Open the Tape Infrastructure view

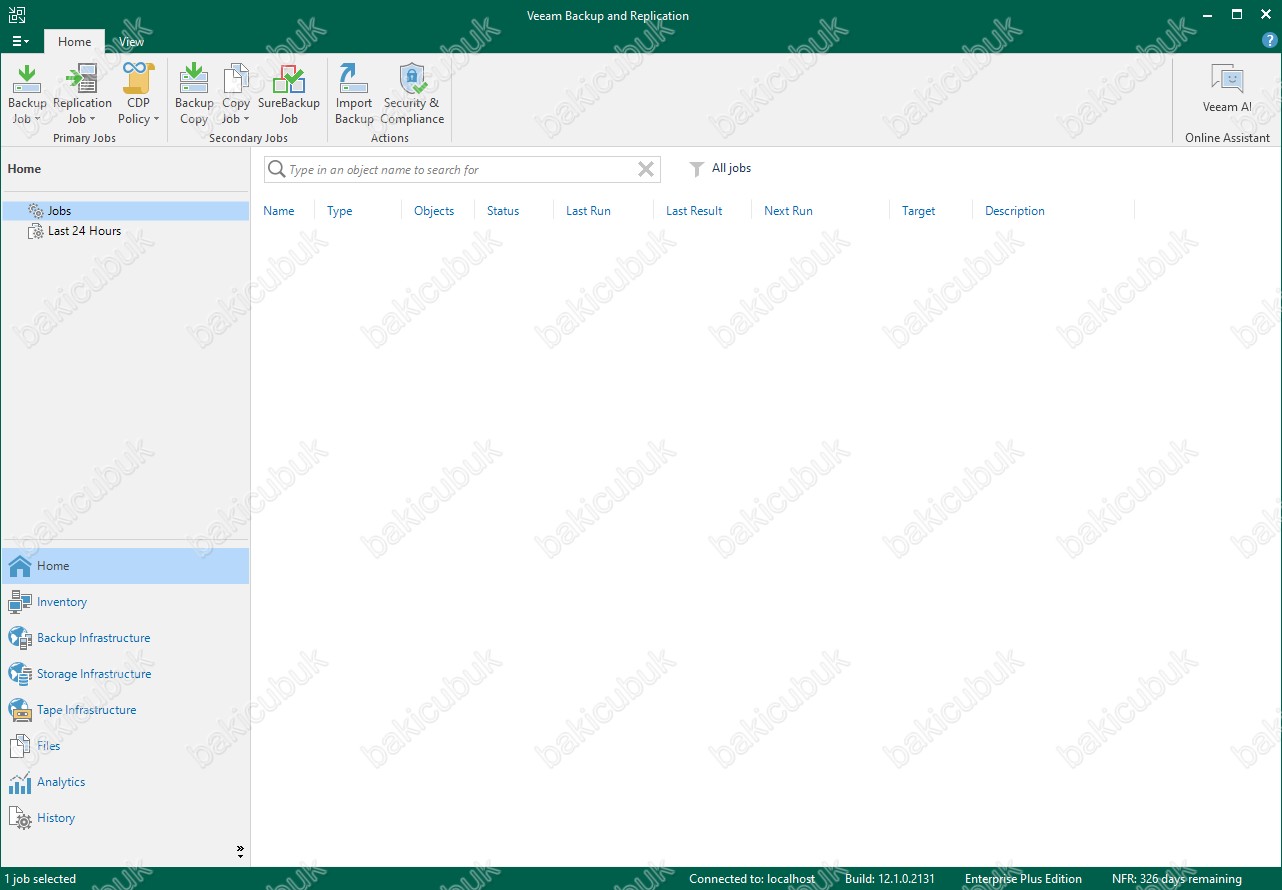125,710
